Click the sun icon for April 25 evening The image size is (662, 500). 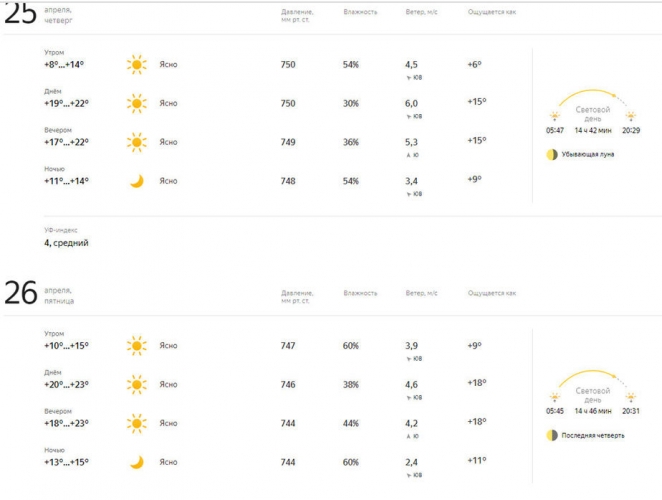[136, 142]
